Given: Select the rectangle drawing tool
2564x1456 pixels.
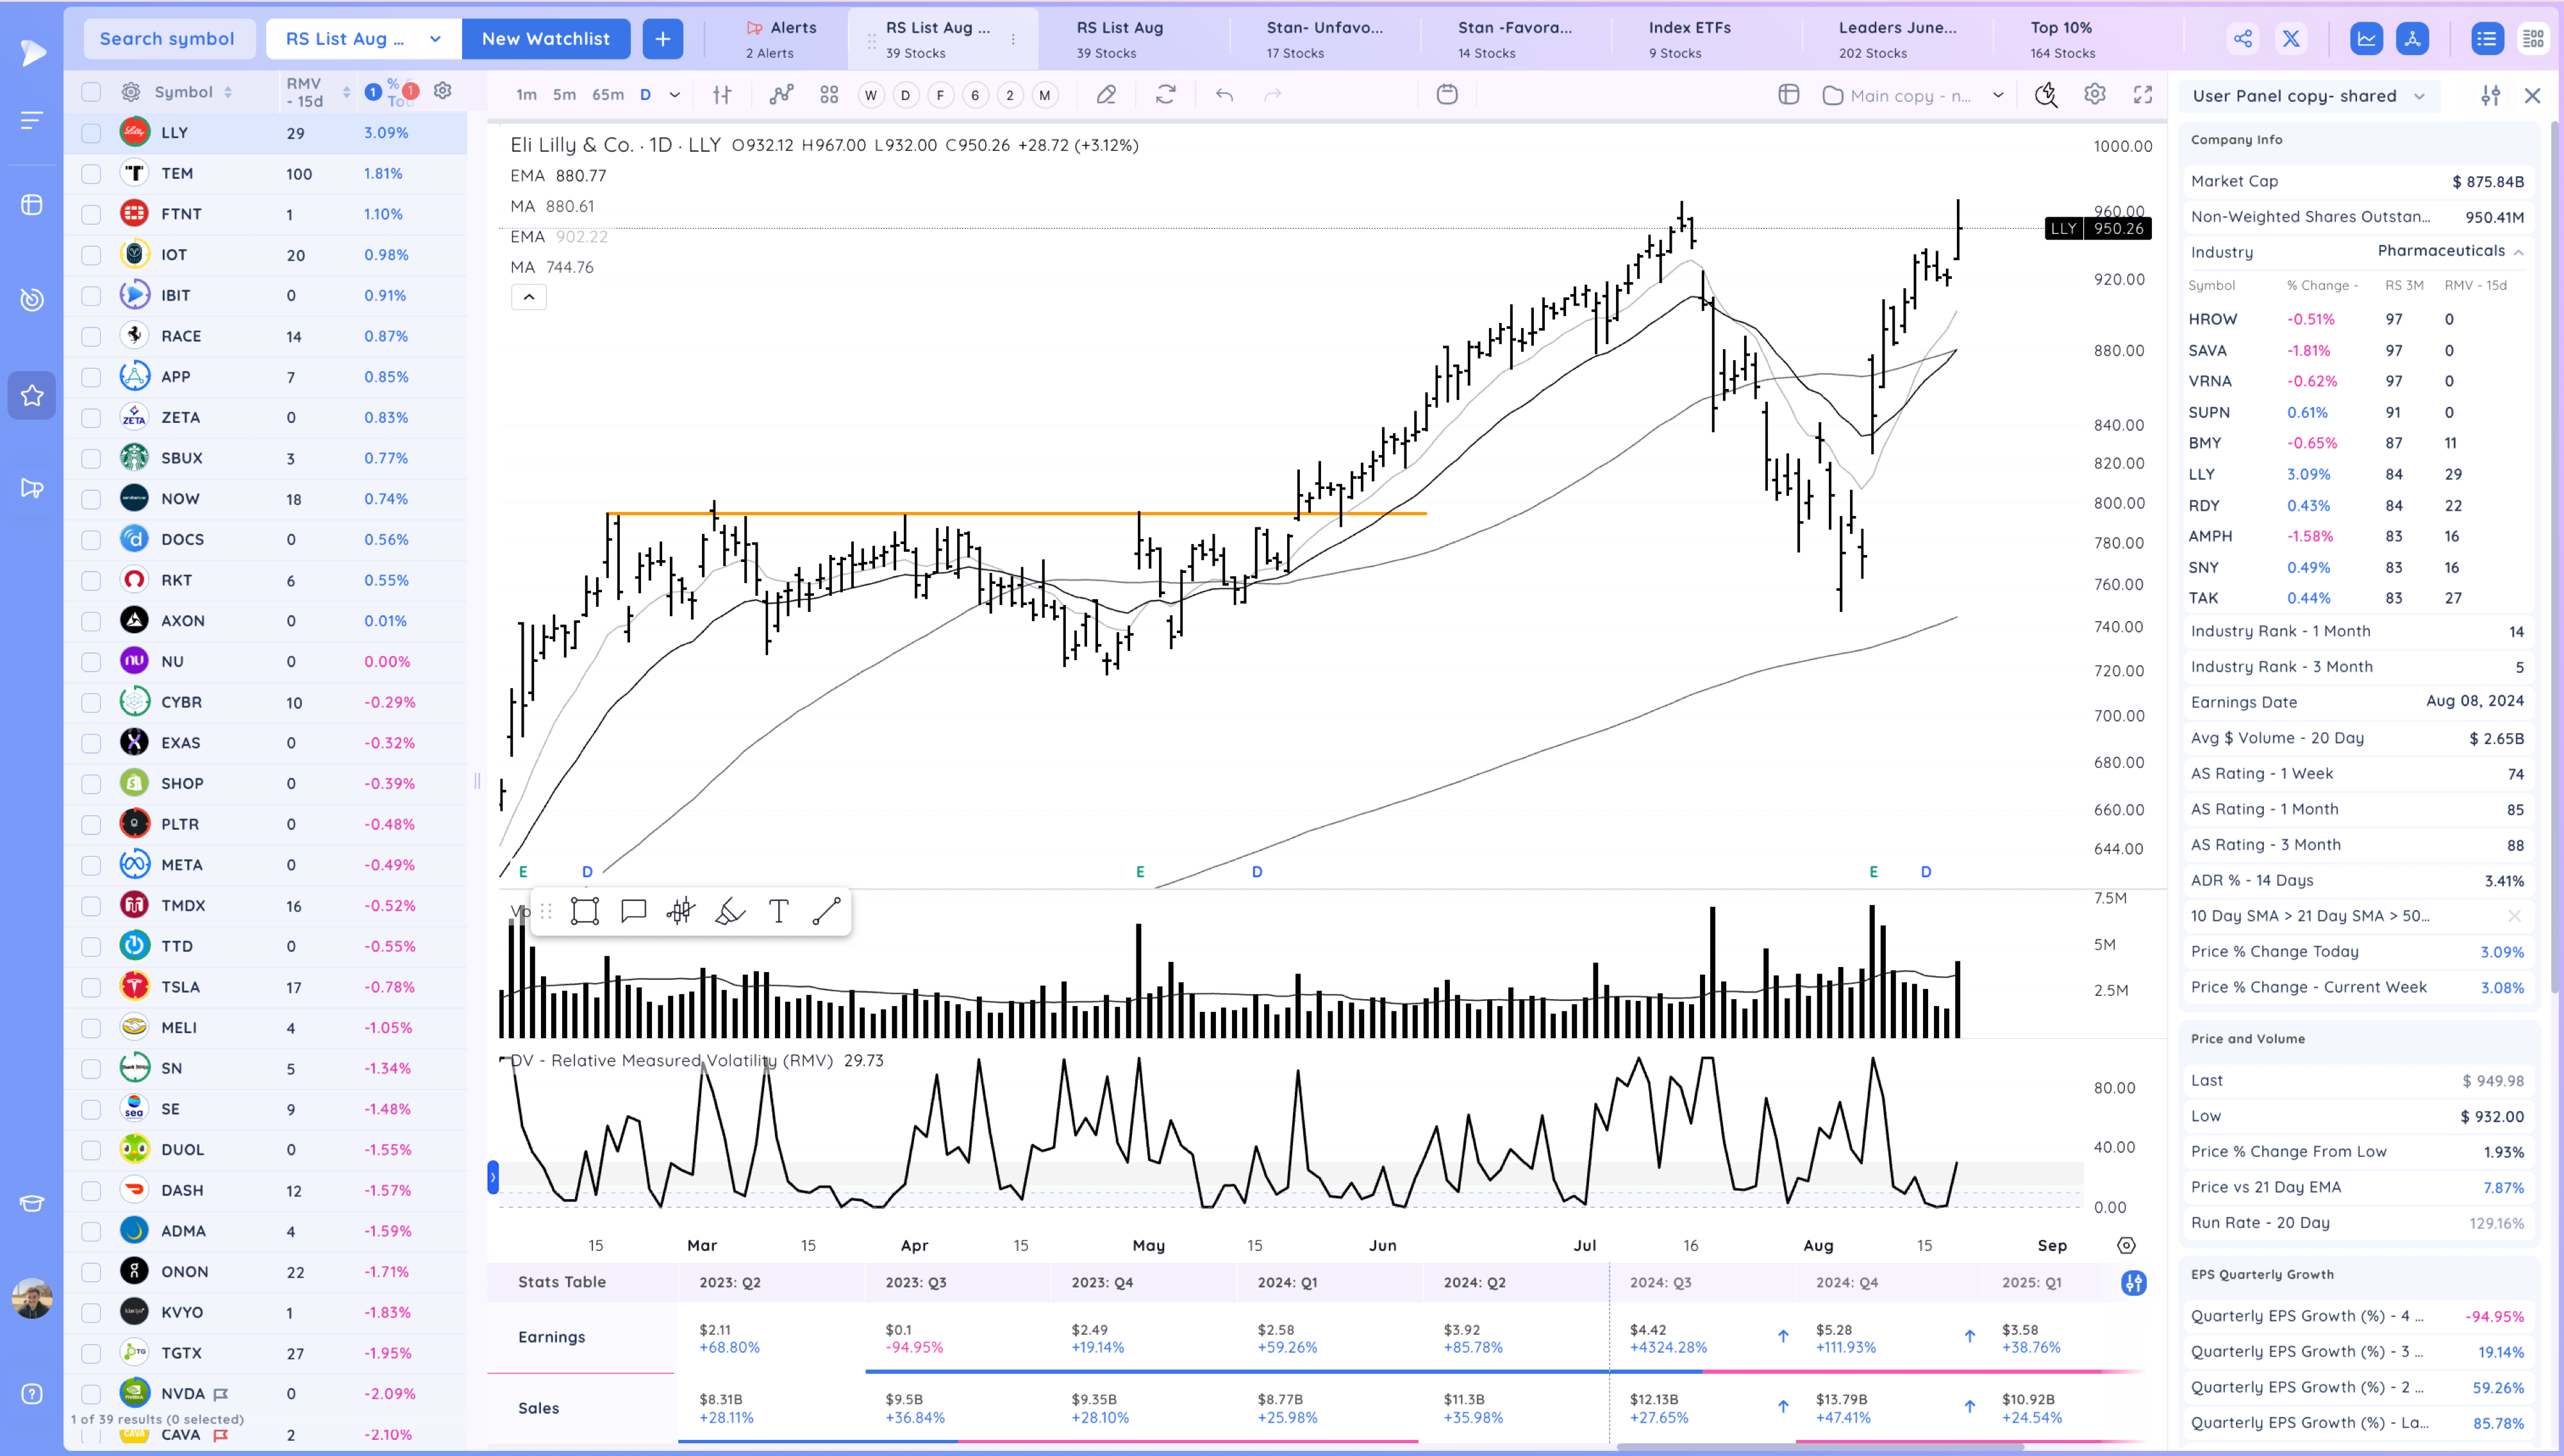Looking at the screenshot, I should pos(585,911).
